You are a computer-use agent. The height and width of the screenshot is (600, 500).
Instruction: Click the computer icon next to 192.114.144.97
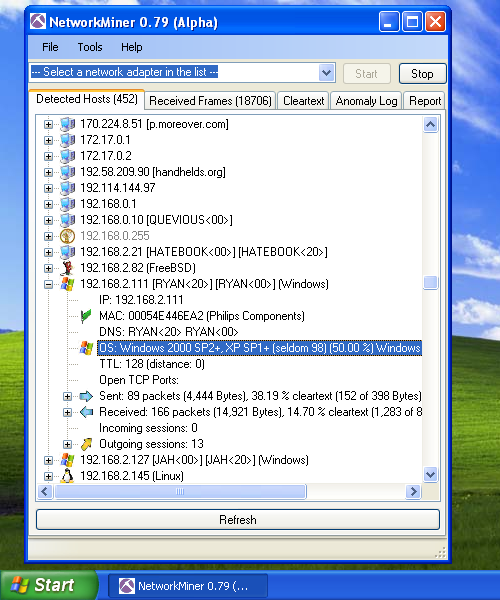click(x=67, y=188)
